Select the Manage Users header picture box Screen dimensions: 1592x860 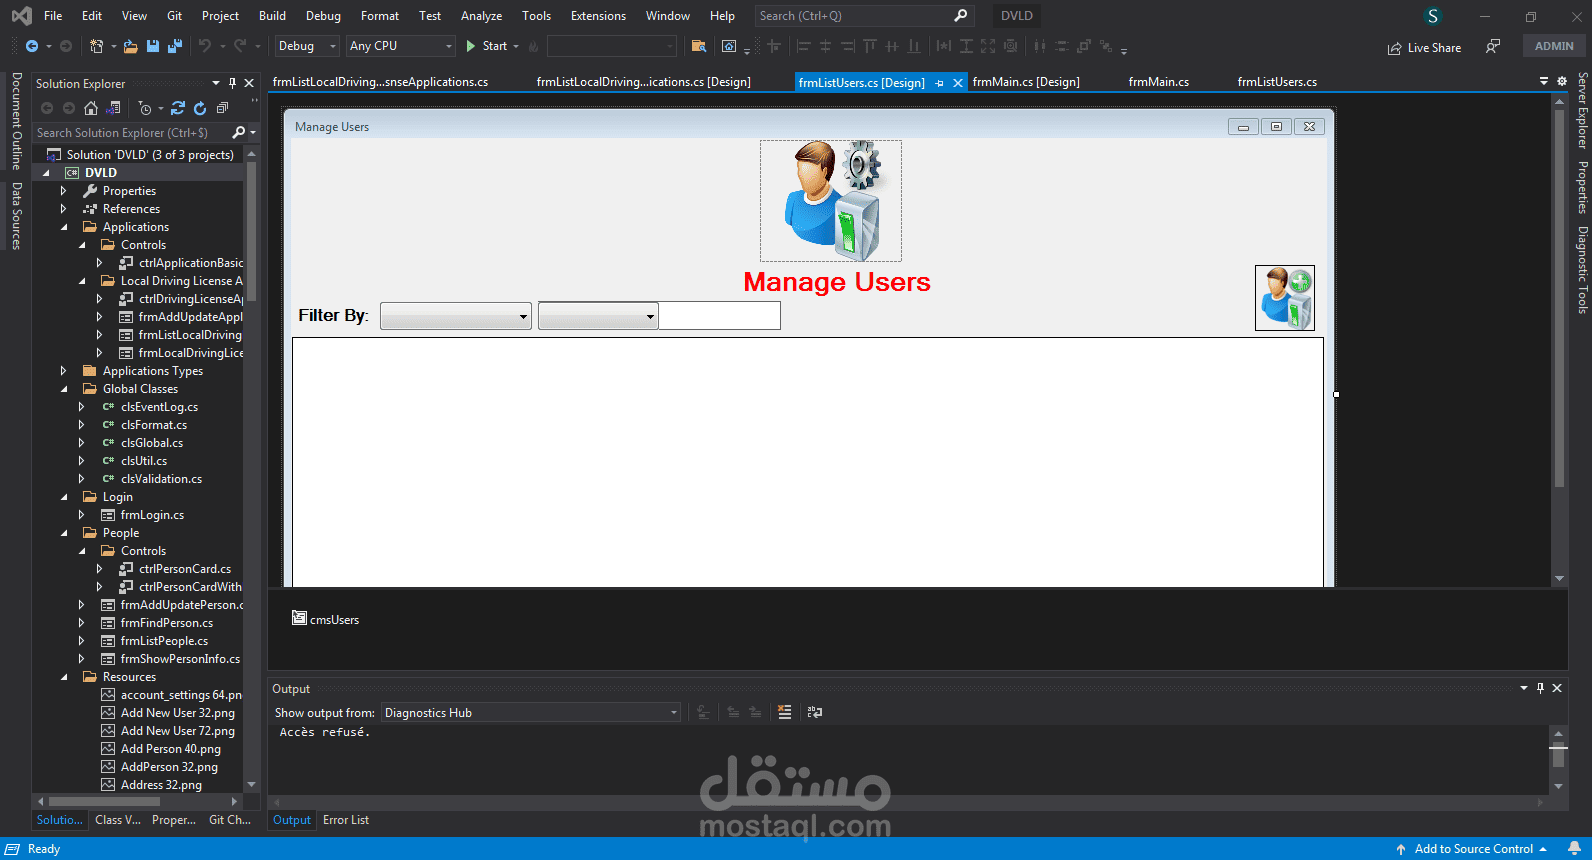(831, 201)
